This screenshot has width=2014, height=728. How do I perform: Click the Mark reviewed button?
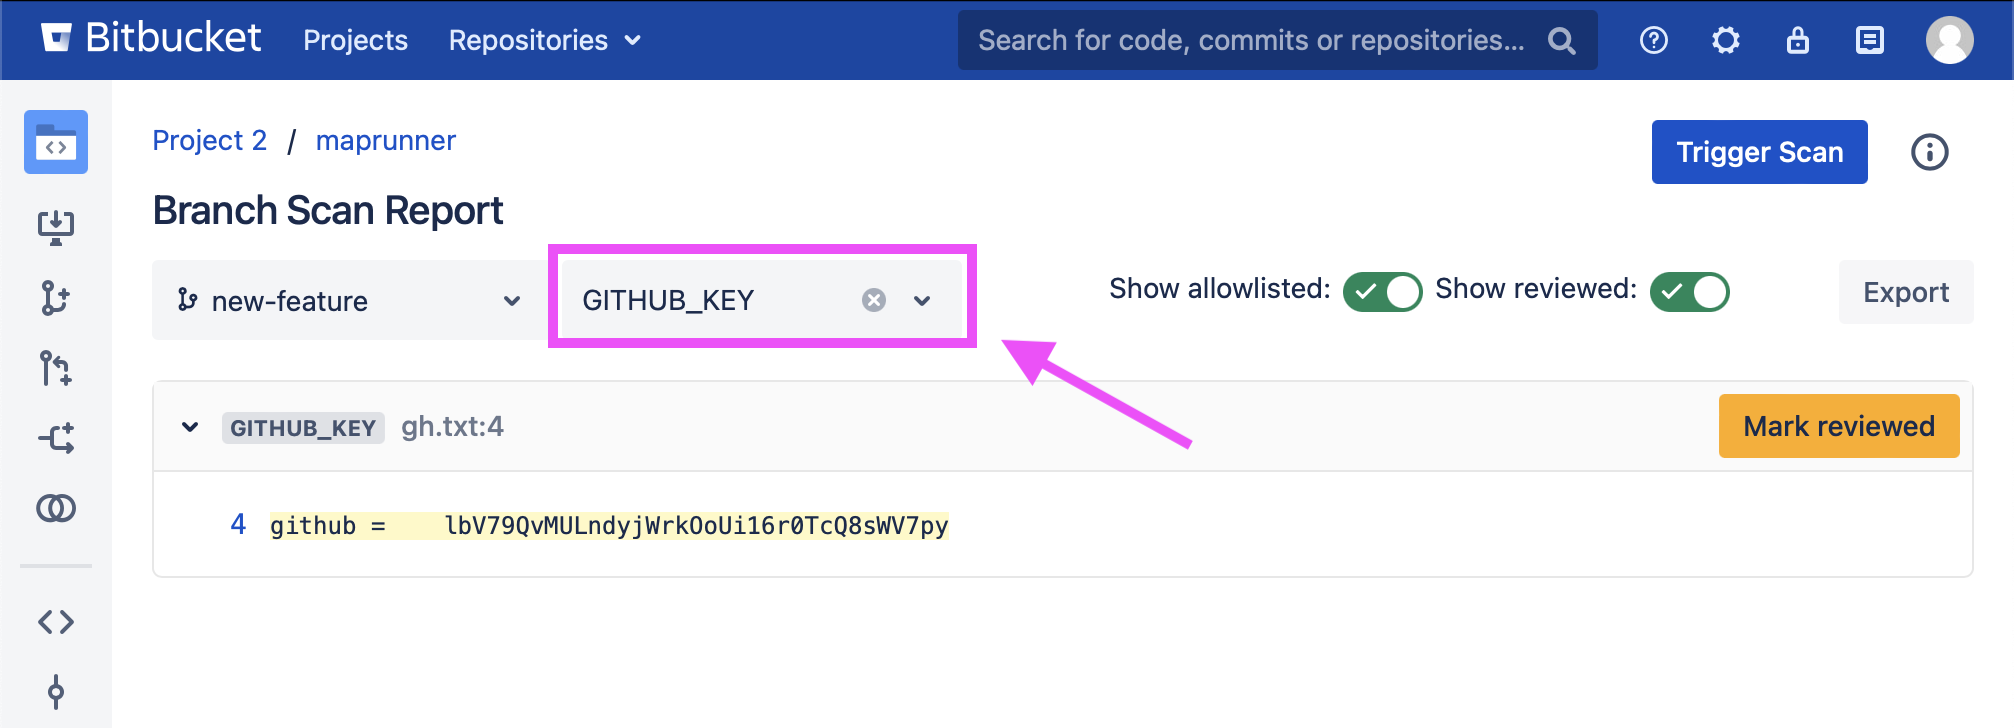click(x=1838, y=426)
